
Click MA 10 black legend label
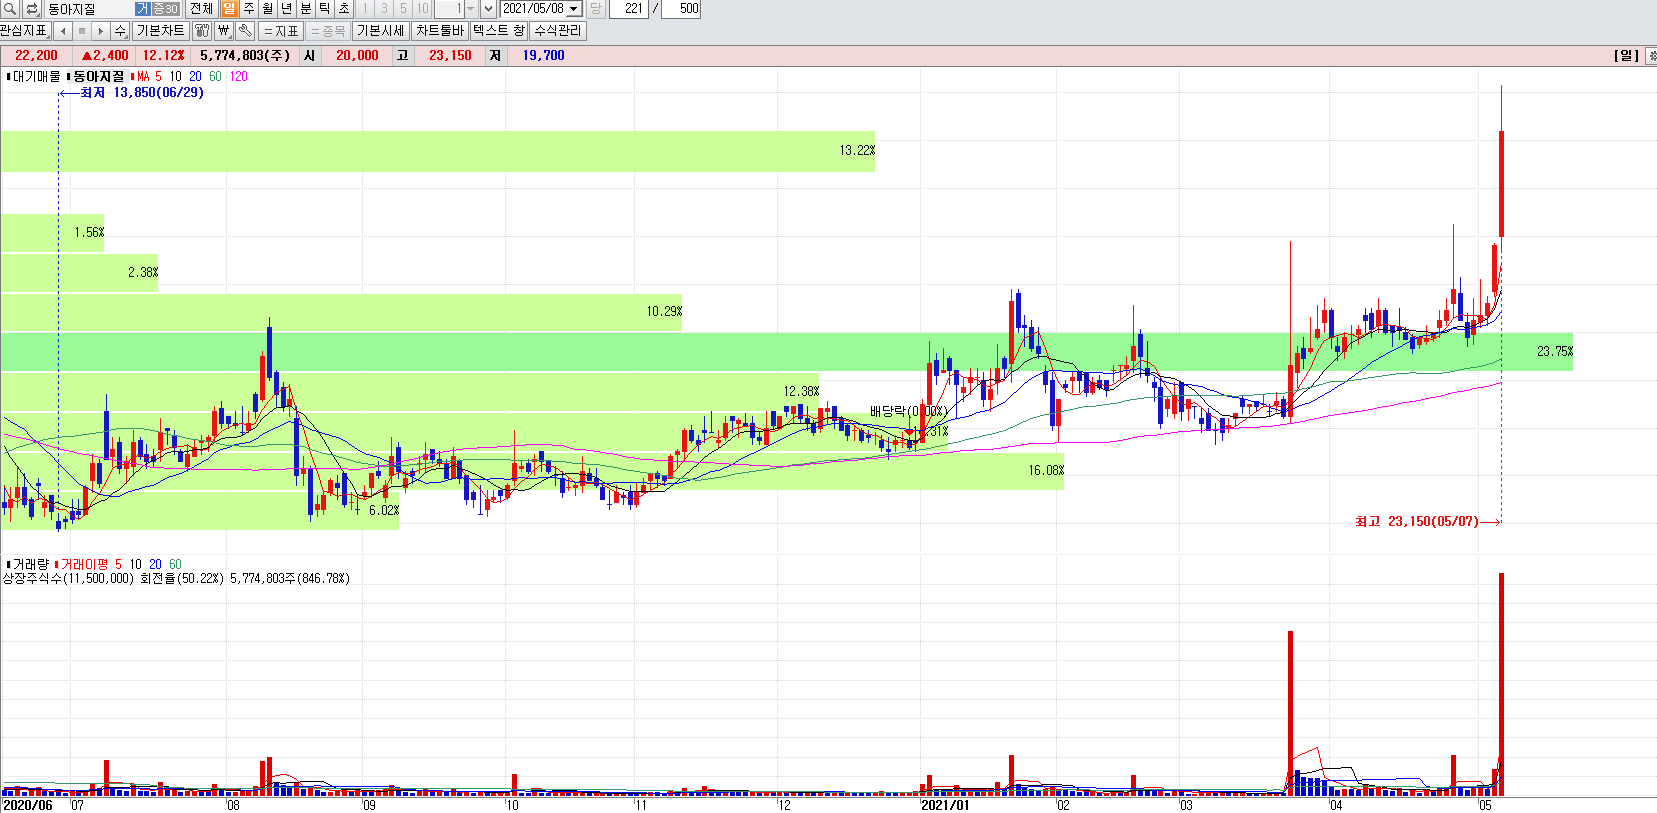[x=175, y=77]
